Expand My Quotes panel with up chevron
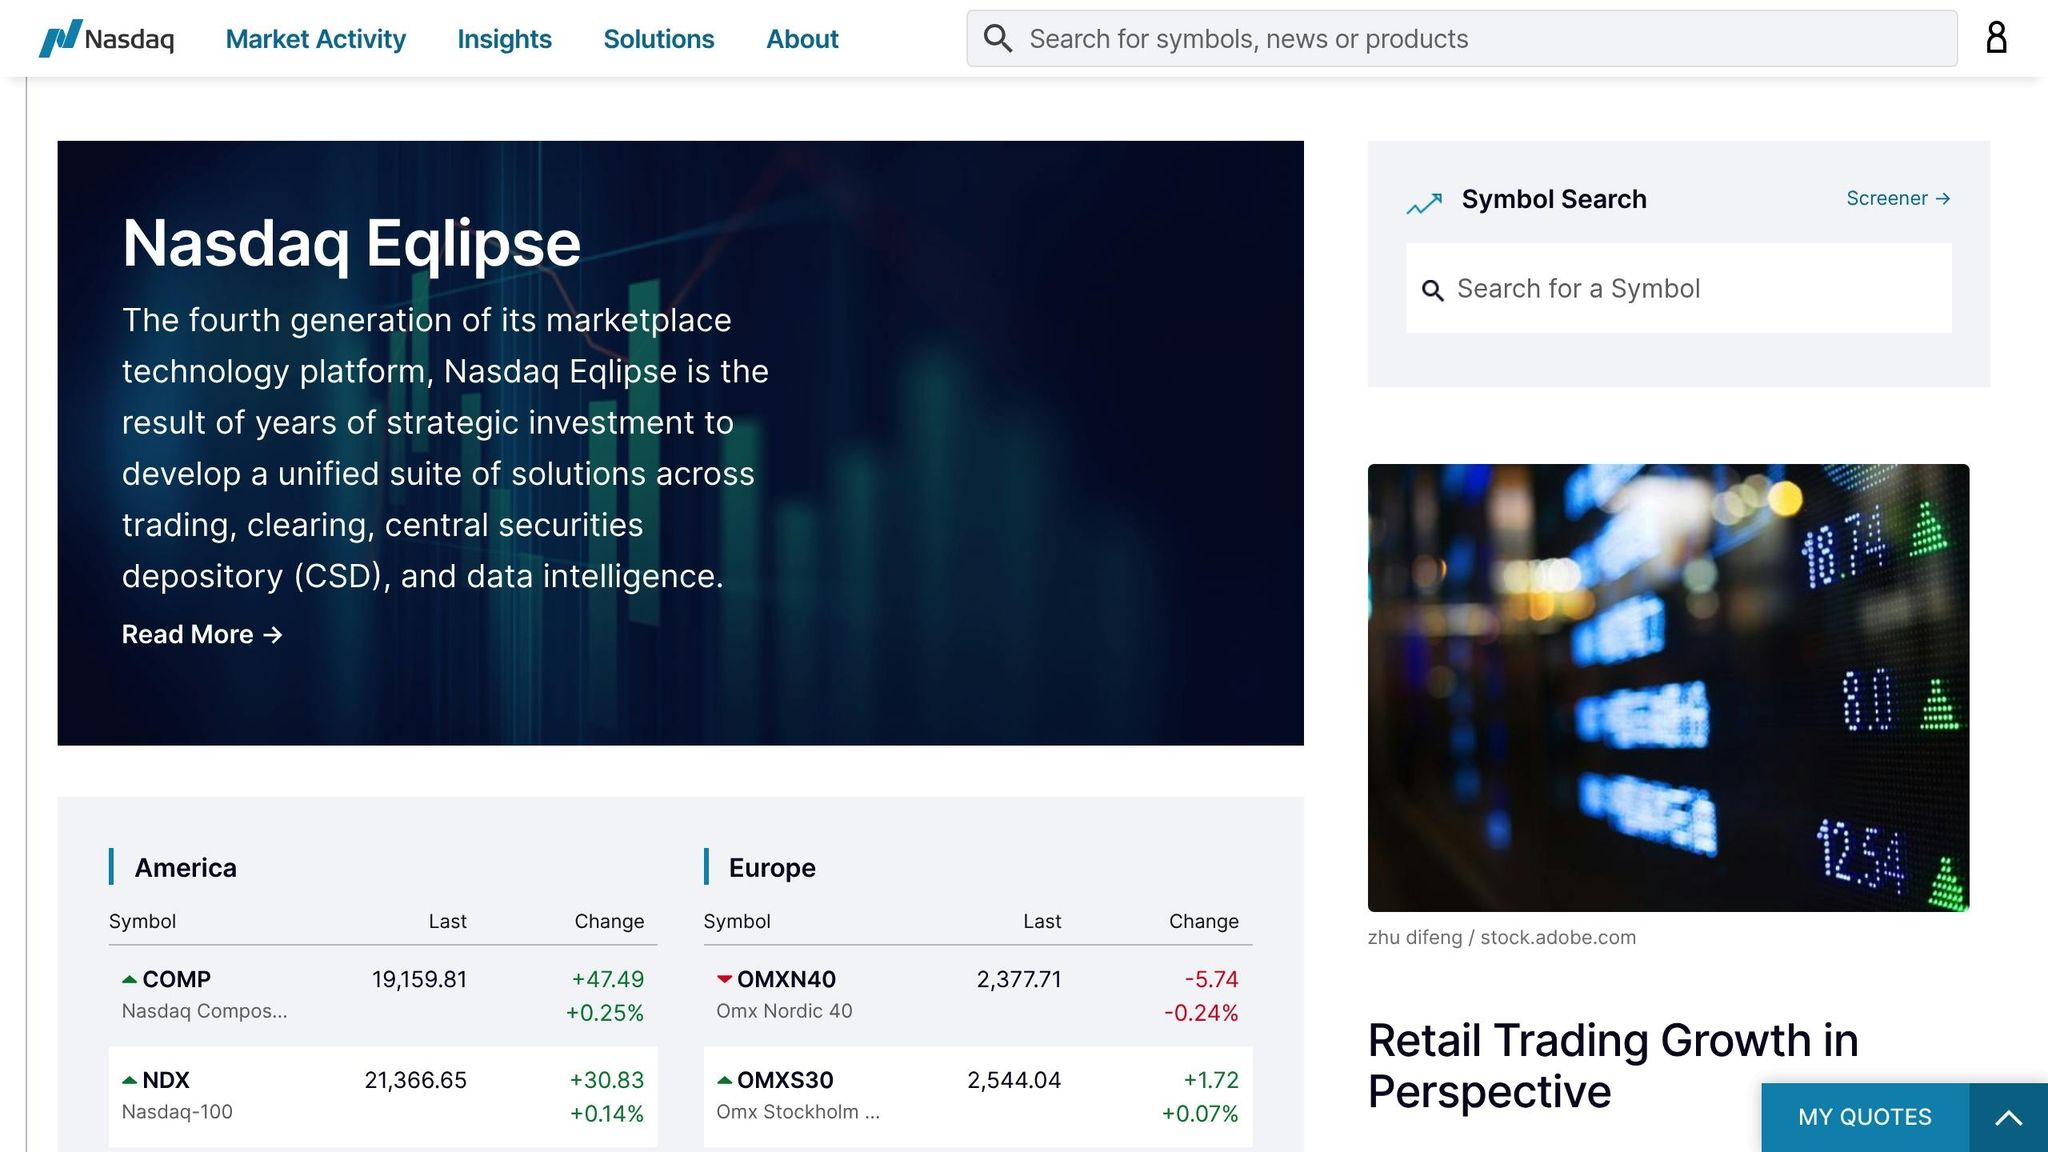The height and width of the screenshot is (1152, 2048). [2008, 1118]
